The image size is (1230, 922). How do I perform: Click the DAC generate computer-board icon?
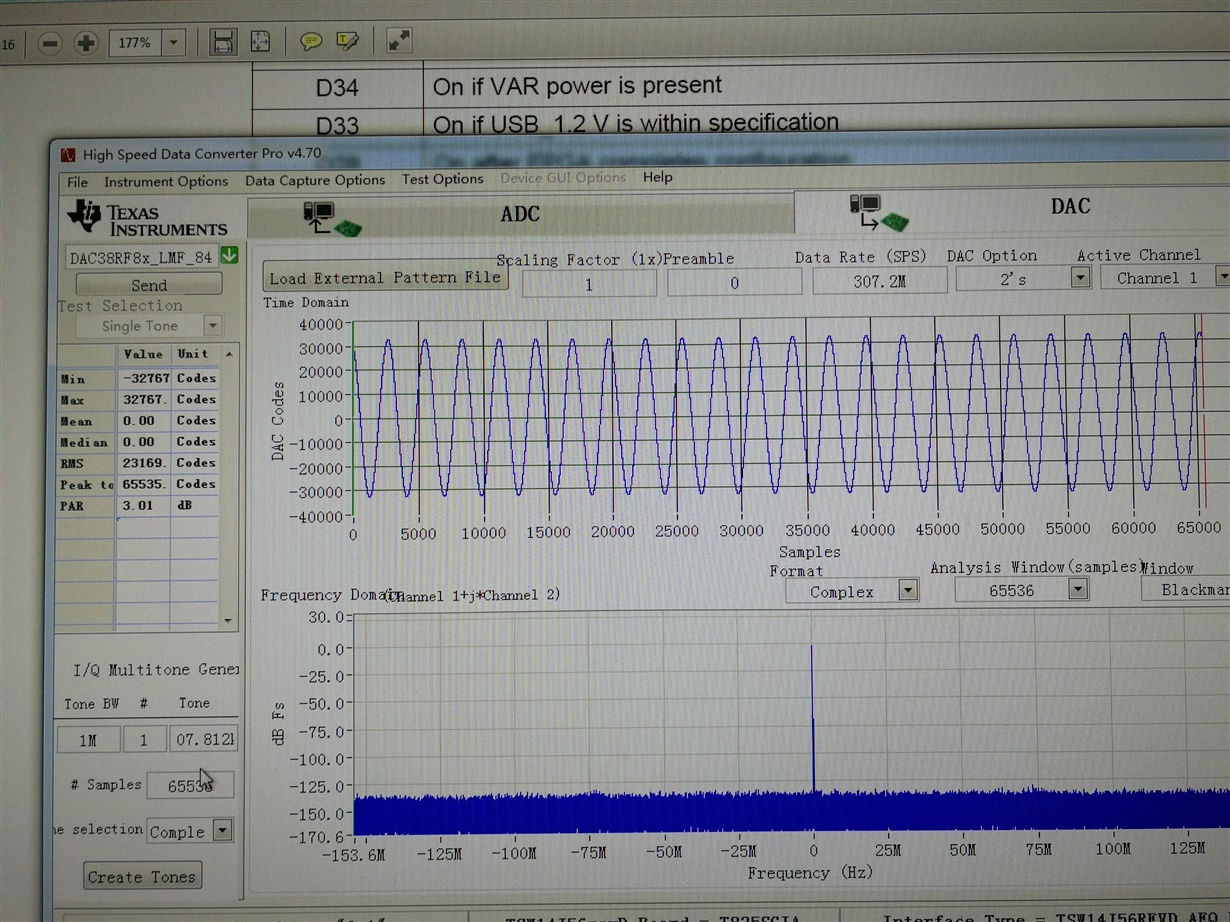click(878, 212)
